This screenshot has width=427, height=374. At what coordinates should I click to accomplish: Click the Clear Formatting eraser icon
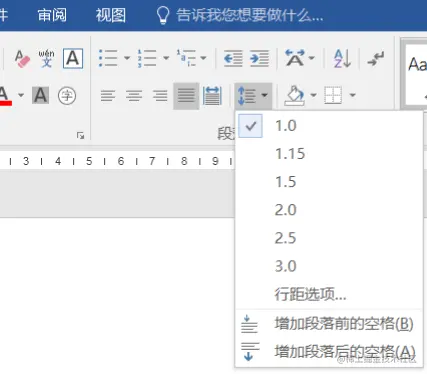pyautogui.click(x=22, y=59)
